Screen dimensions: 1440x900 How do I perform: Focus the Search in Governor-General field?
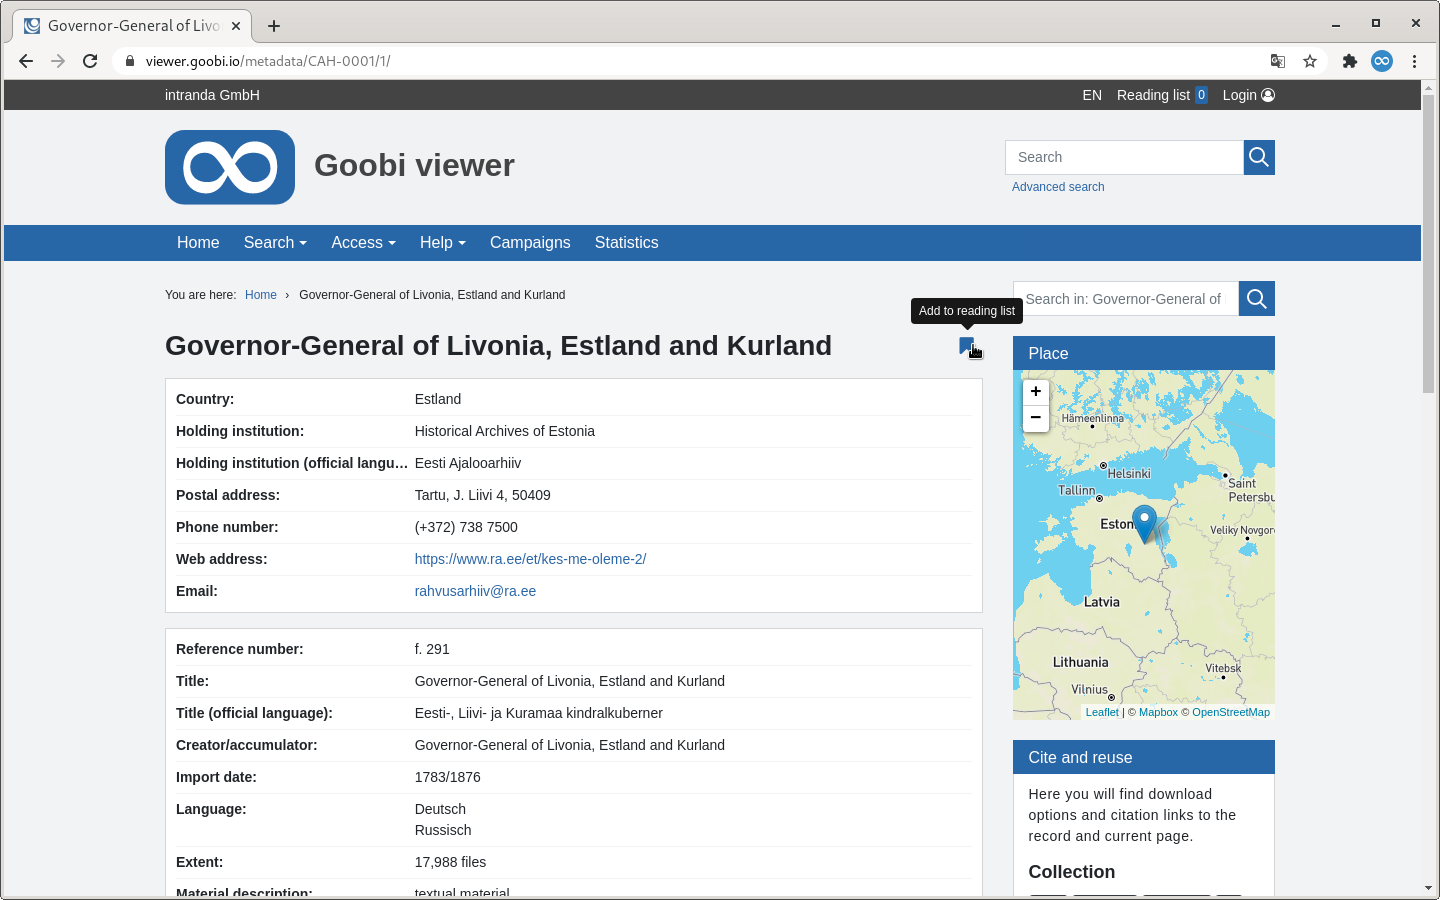click(x=1126, y=298)
